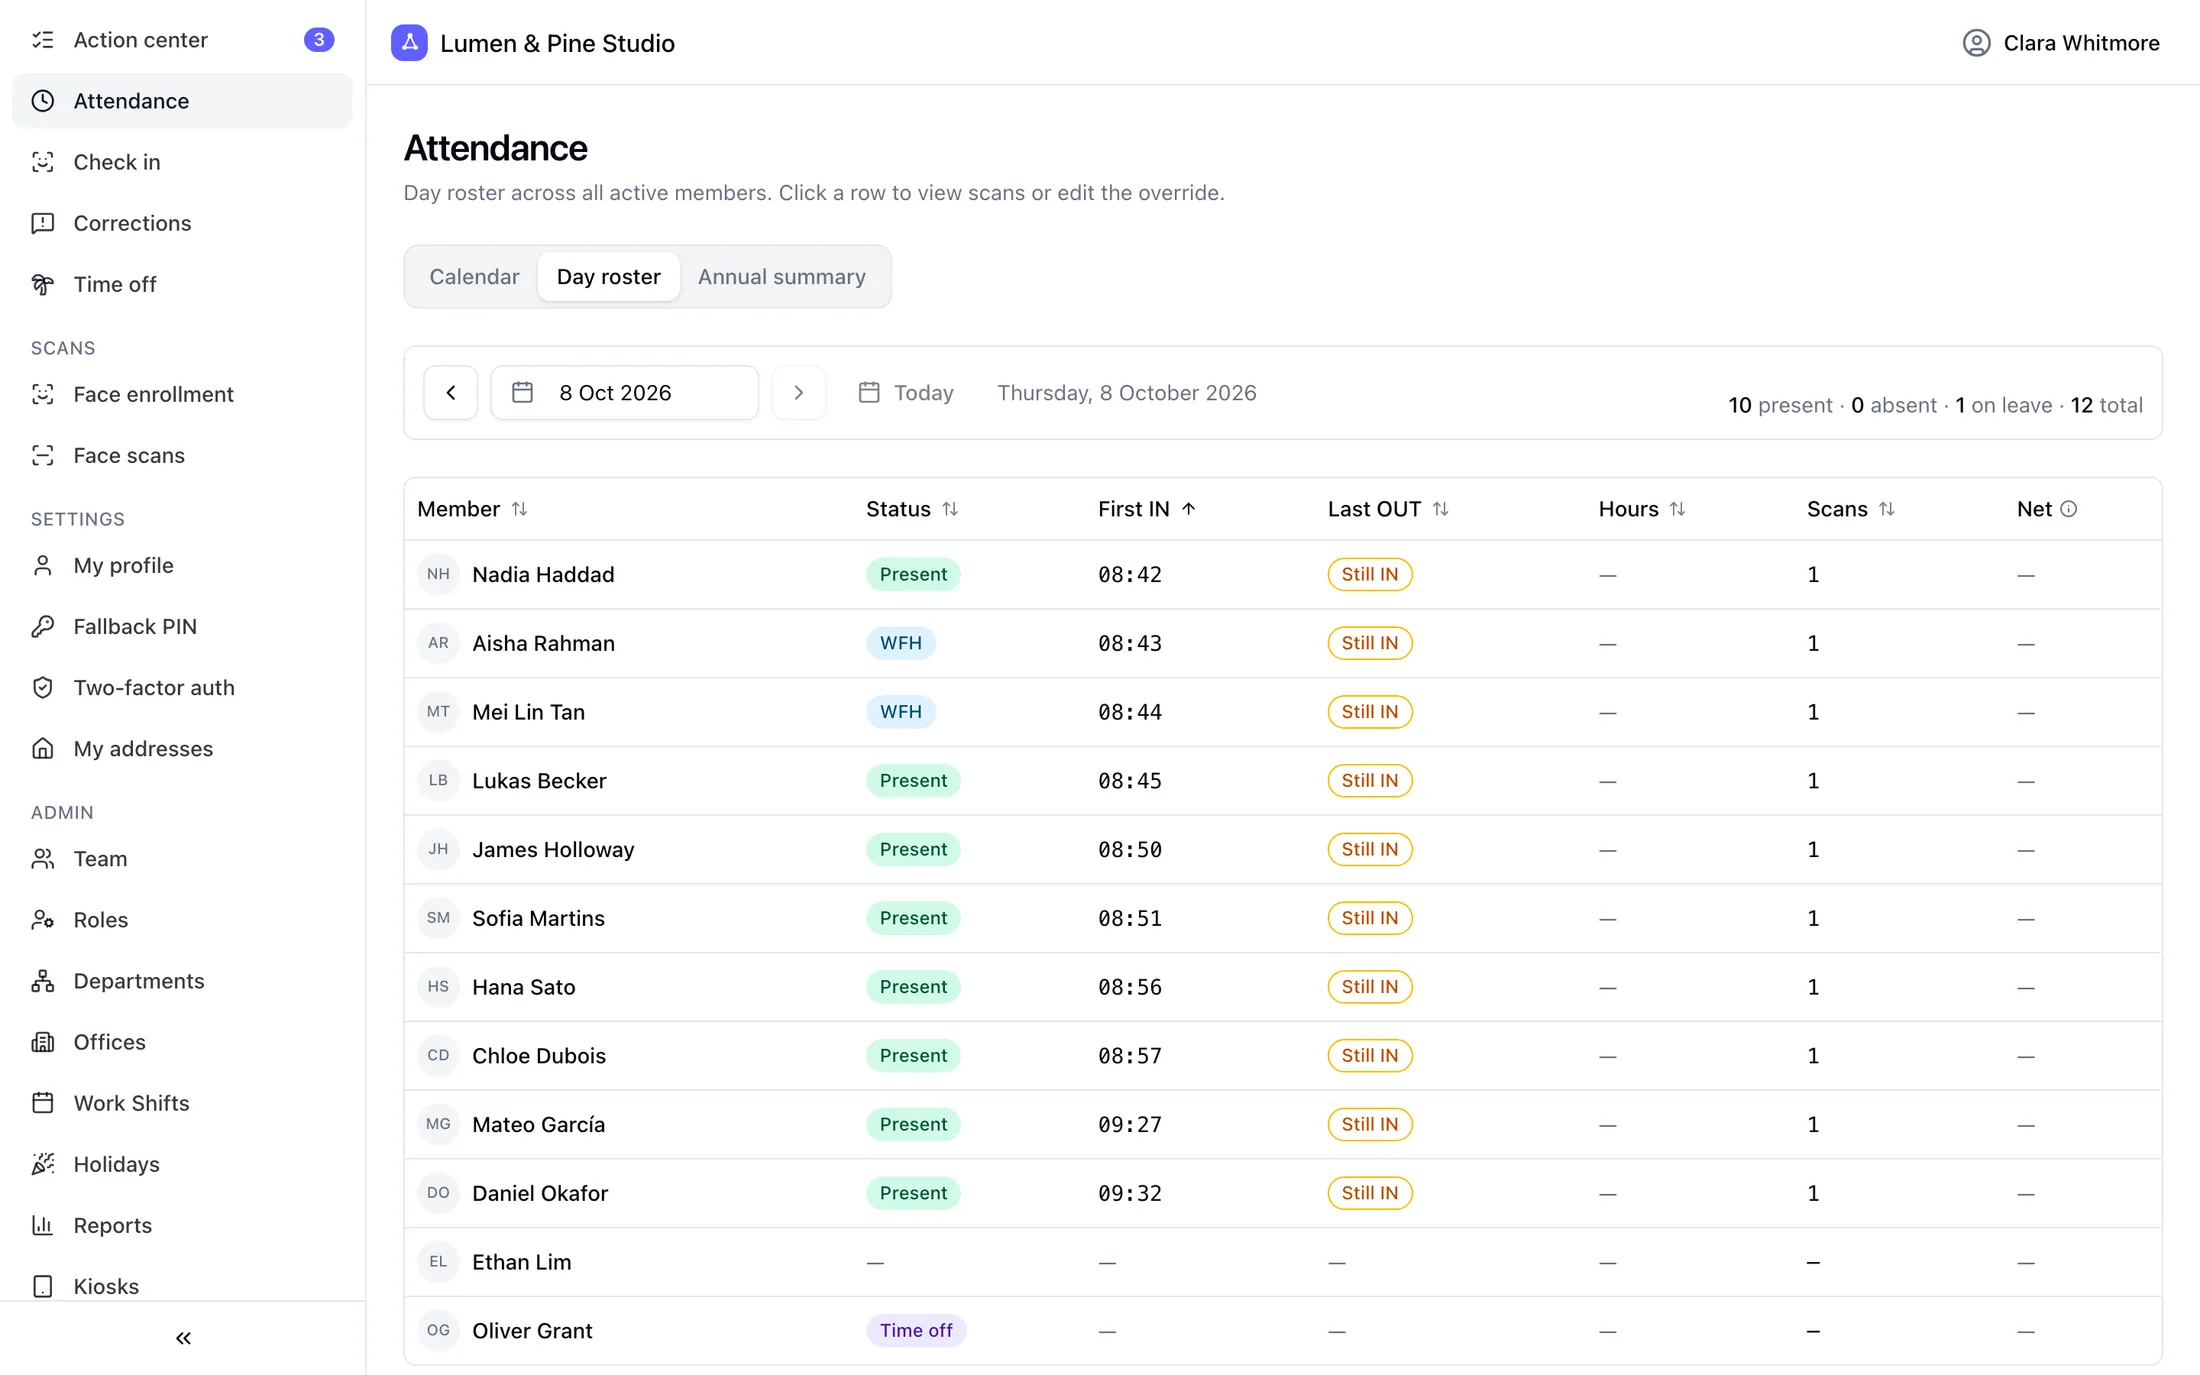Open the 8 Oct 2026 date picker
The image size is (2200, 1375).
pos(624,392)
